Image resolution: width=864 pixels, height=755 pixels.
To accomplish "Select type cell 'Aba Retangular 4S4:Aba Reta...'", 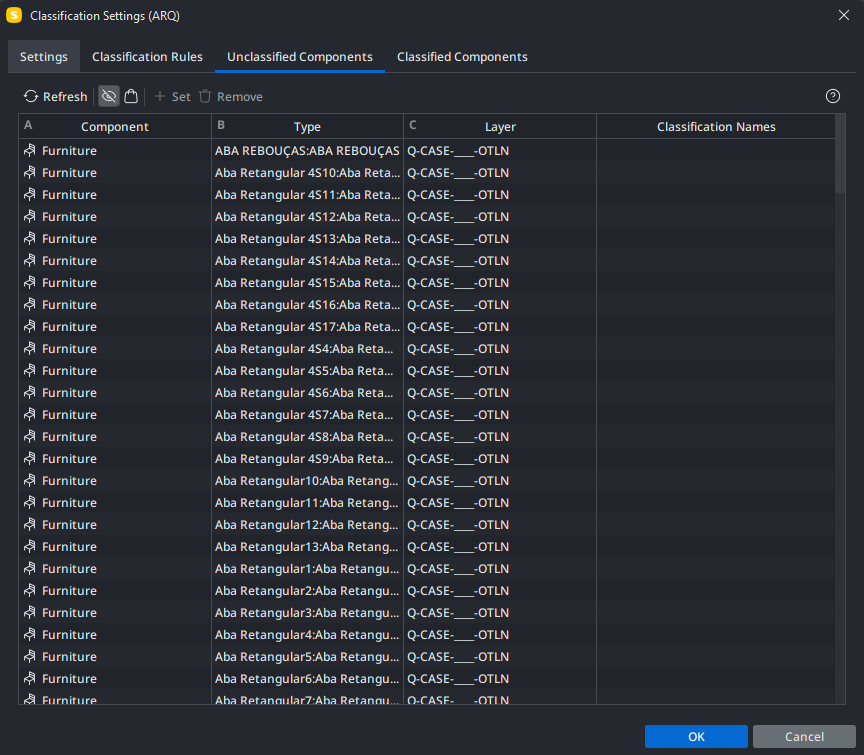I will pyautogui.click(x=307, y=349).
